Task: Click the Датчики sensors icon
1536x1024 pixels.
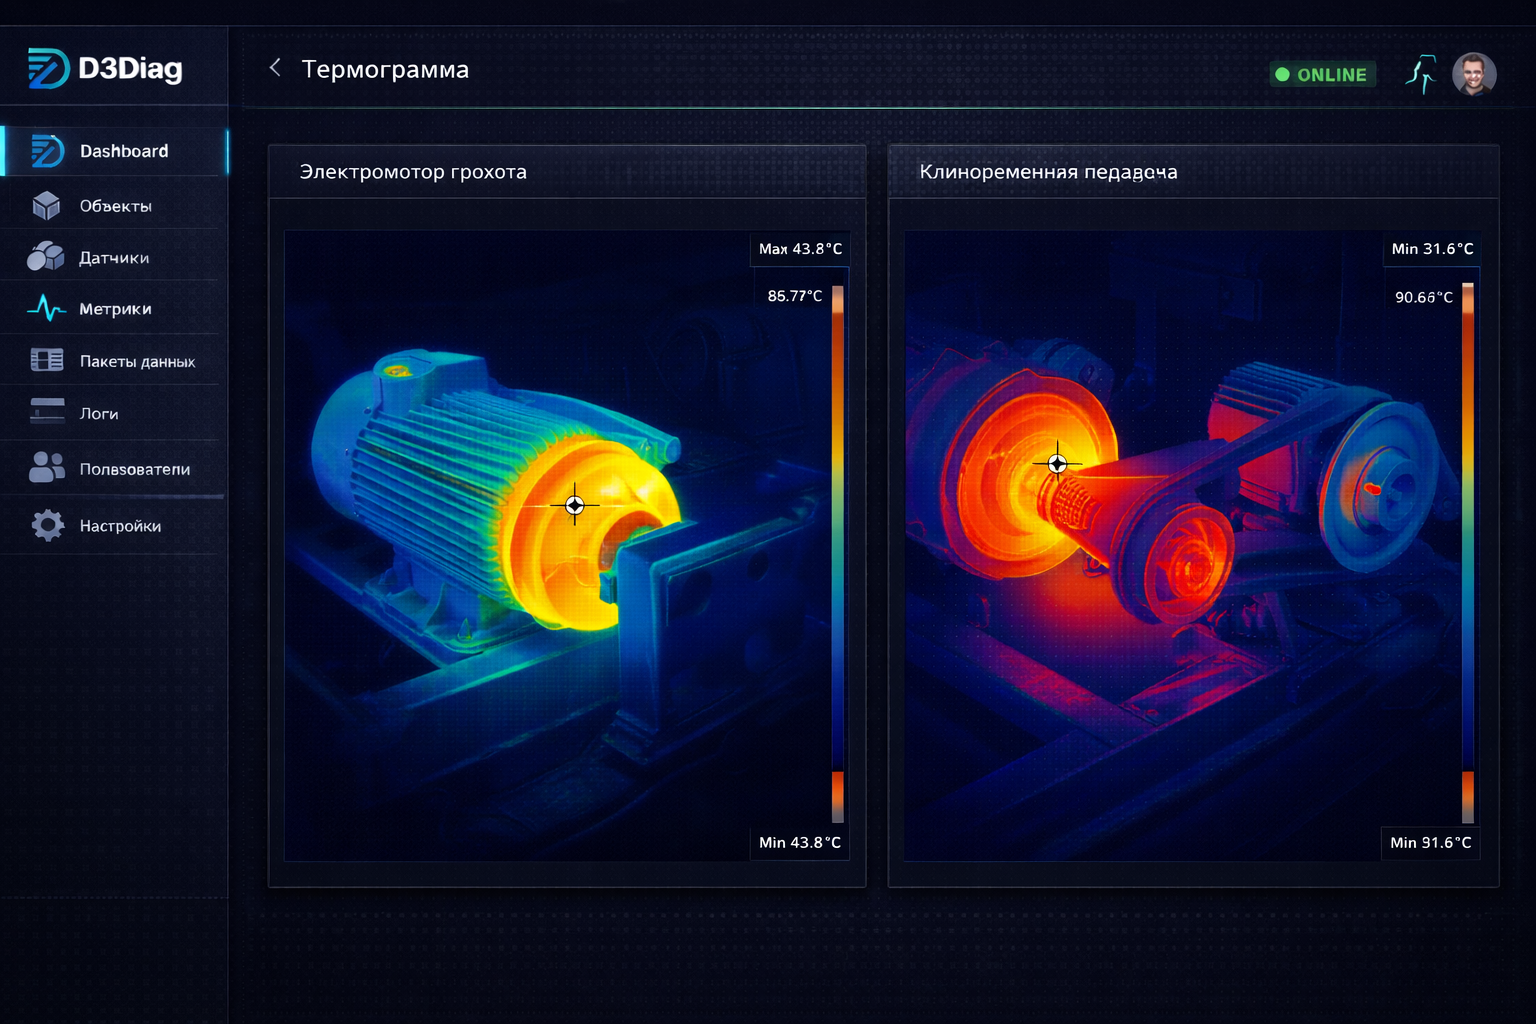Action: pos(46,257)
